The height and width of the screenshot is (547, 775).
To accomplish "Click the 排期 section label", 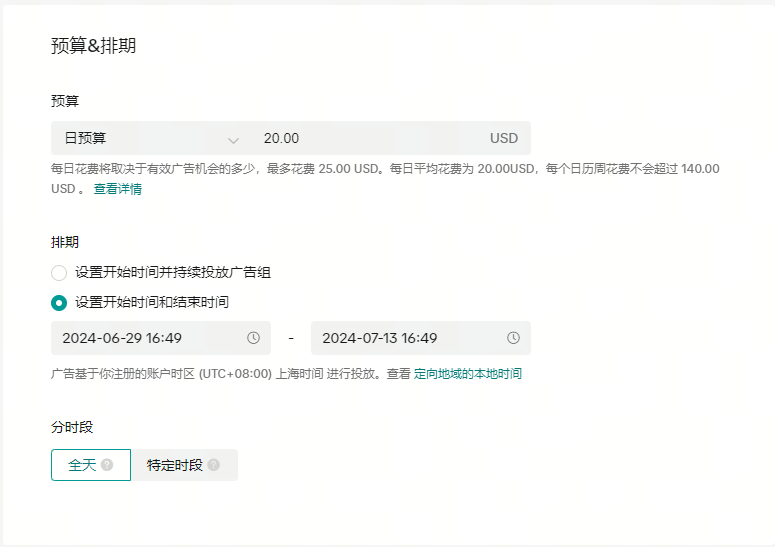I will click(x=65, y=242).
